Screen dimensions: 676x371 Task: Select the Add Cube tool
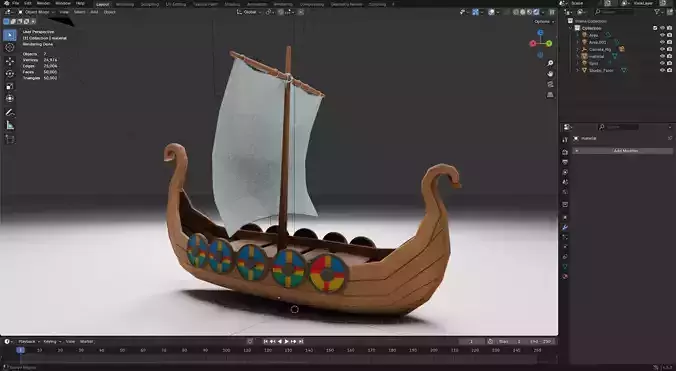(9, 139)
